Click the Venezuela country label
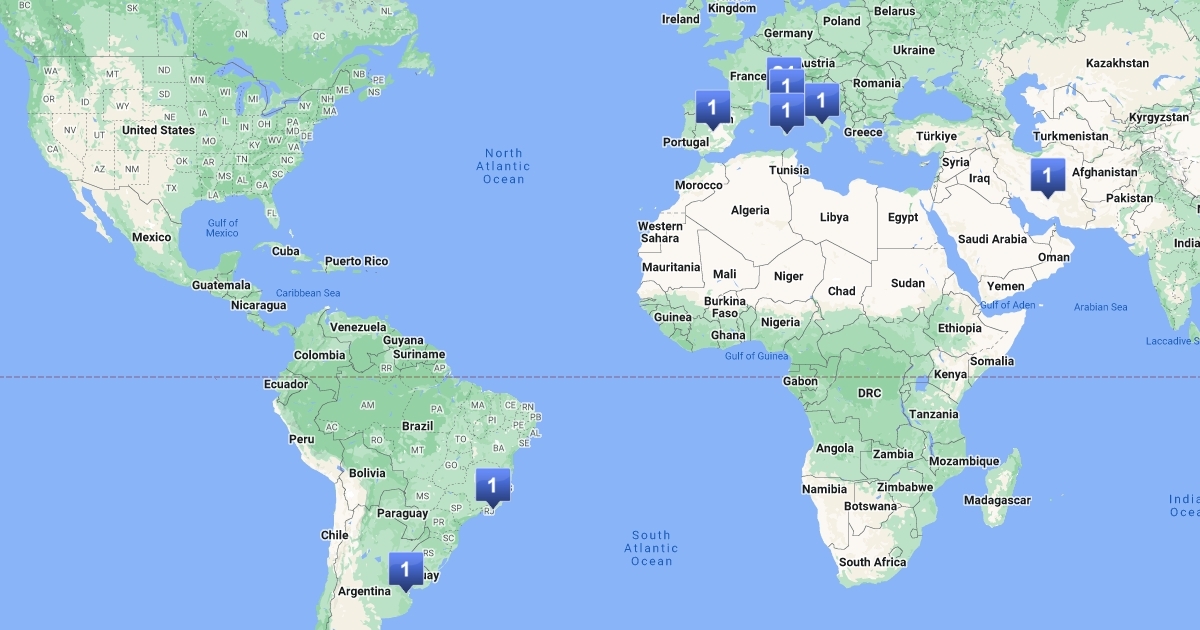The image size is (1200, 630). (358, 327)
